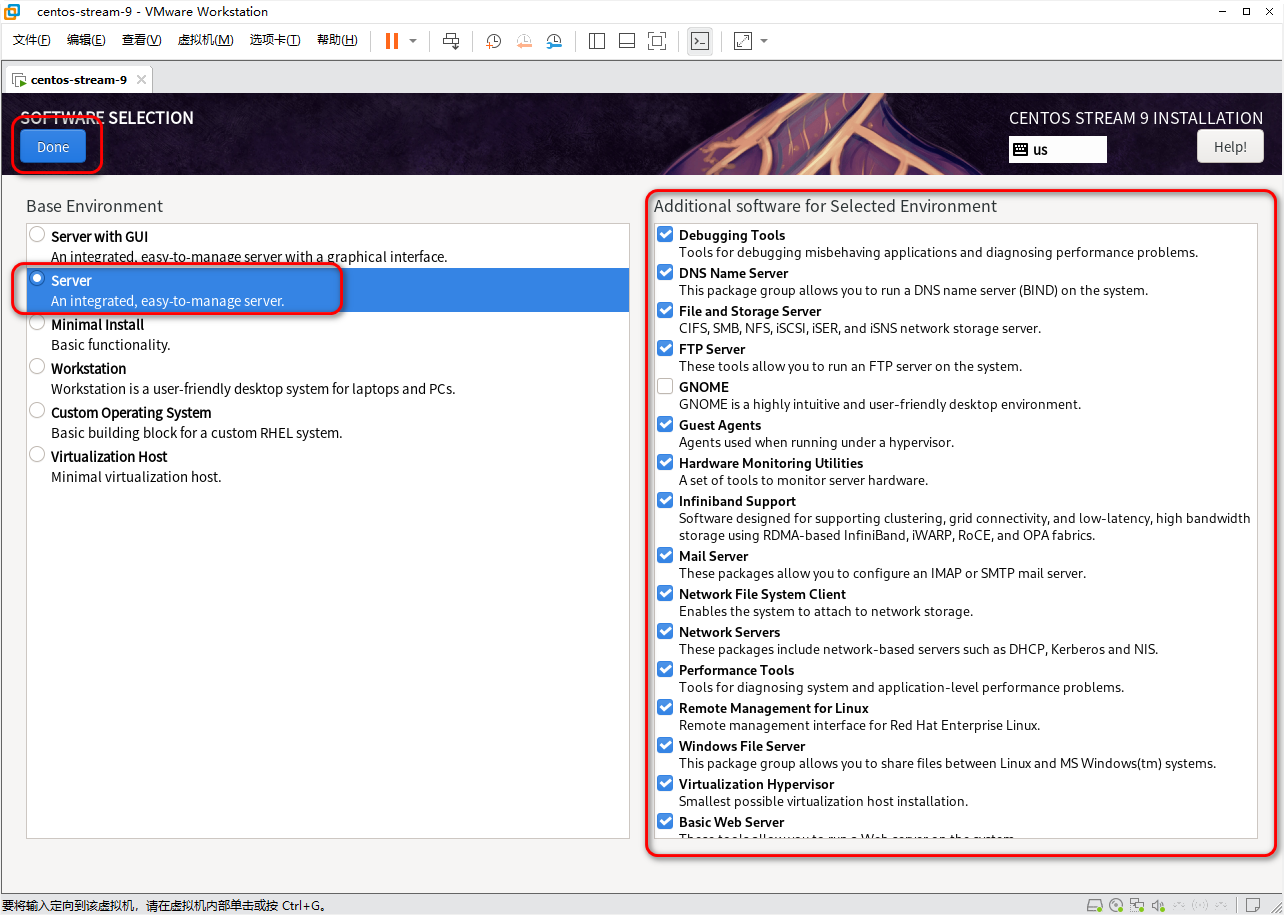
Task: Open the 虚拟机(M) menu
Action: coord(205,40)
